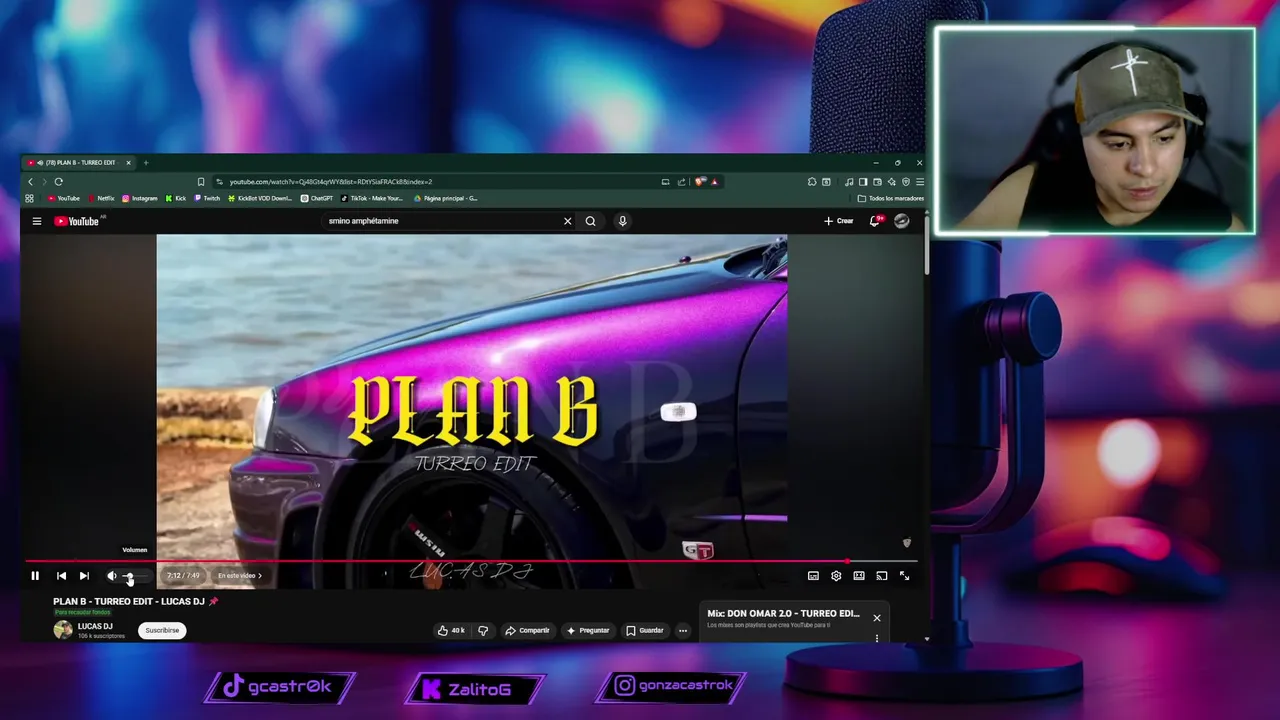1280x720 pixels.
Task: Reload the page in the browser
Action: (x=59, y=182)
